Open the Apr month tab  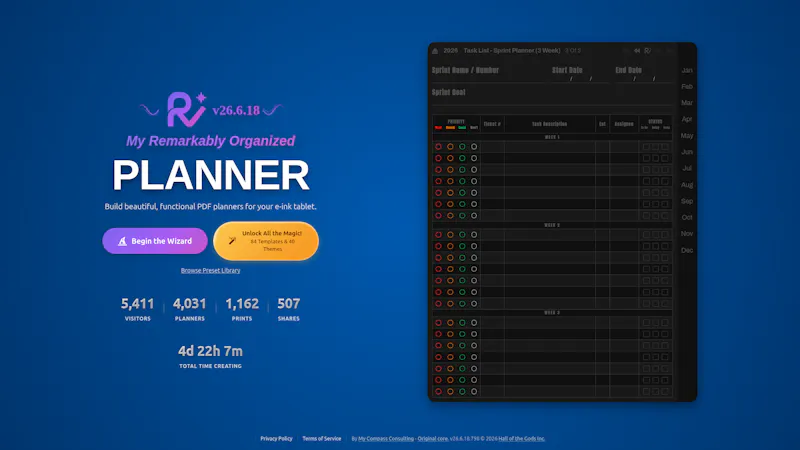[687, 119]
